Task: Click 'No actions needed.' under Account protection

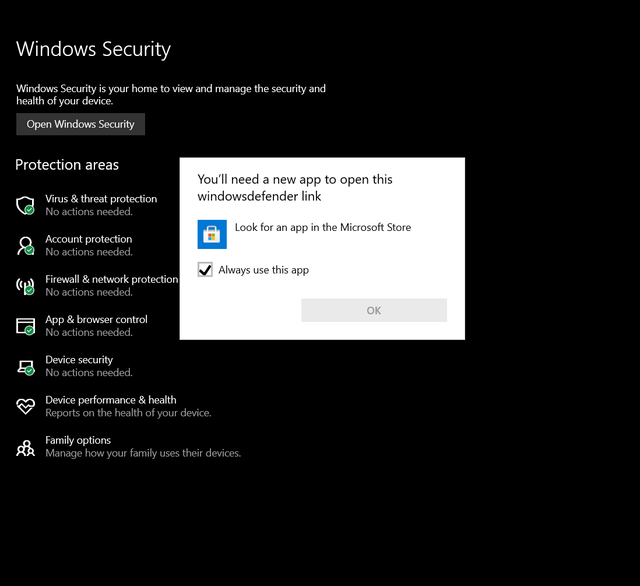Action: click(x=89, y=252)
